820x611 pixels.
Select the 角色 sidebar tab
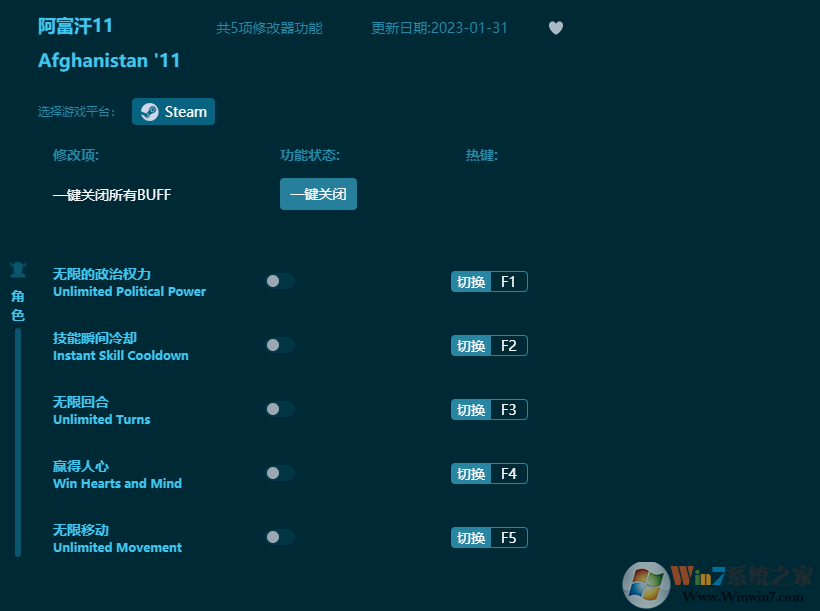click(18, 306)
